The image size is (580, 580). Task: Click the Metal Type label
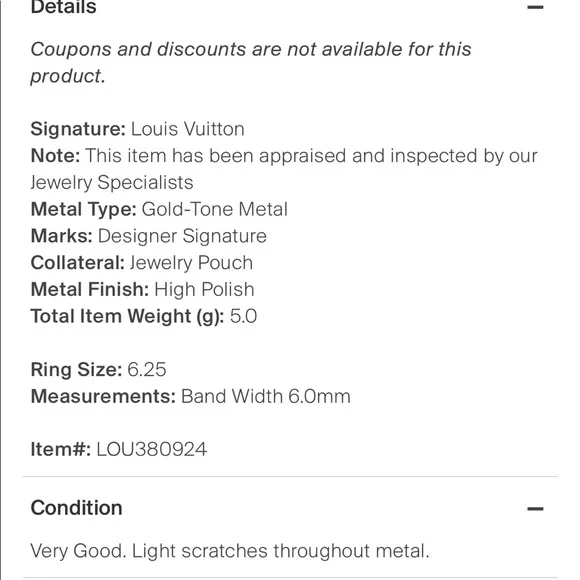pyautogui.click(x=84, y=209)
